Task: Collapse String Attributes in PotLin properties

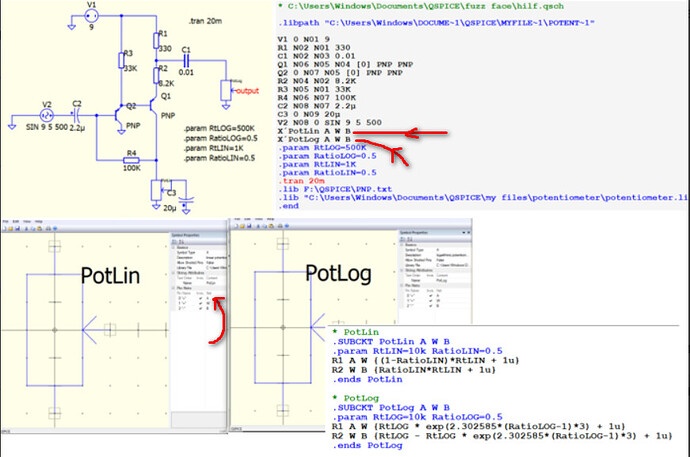Action: (x=173, y=273)
